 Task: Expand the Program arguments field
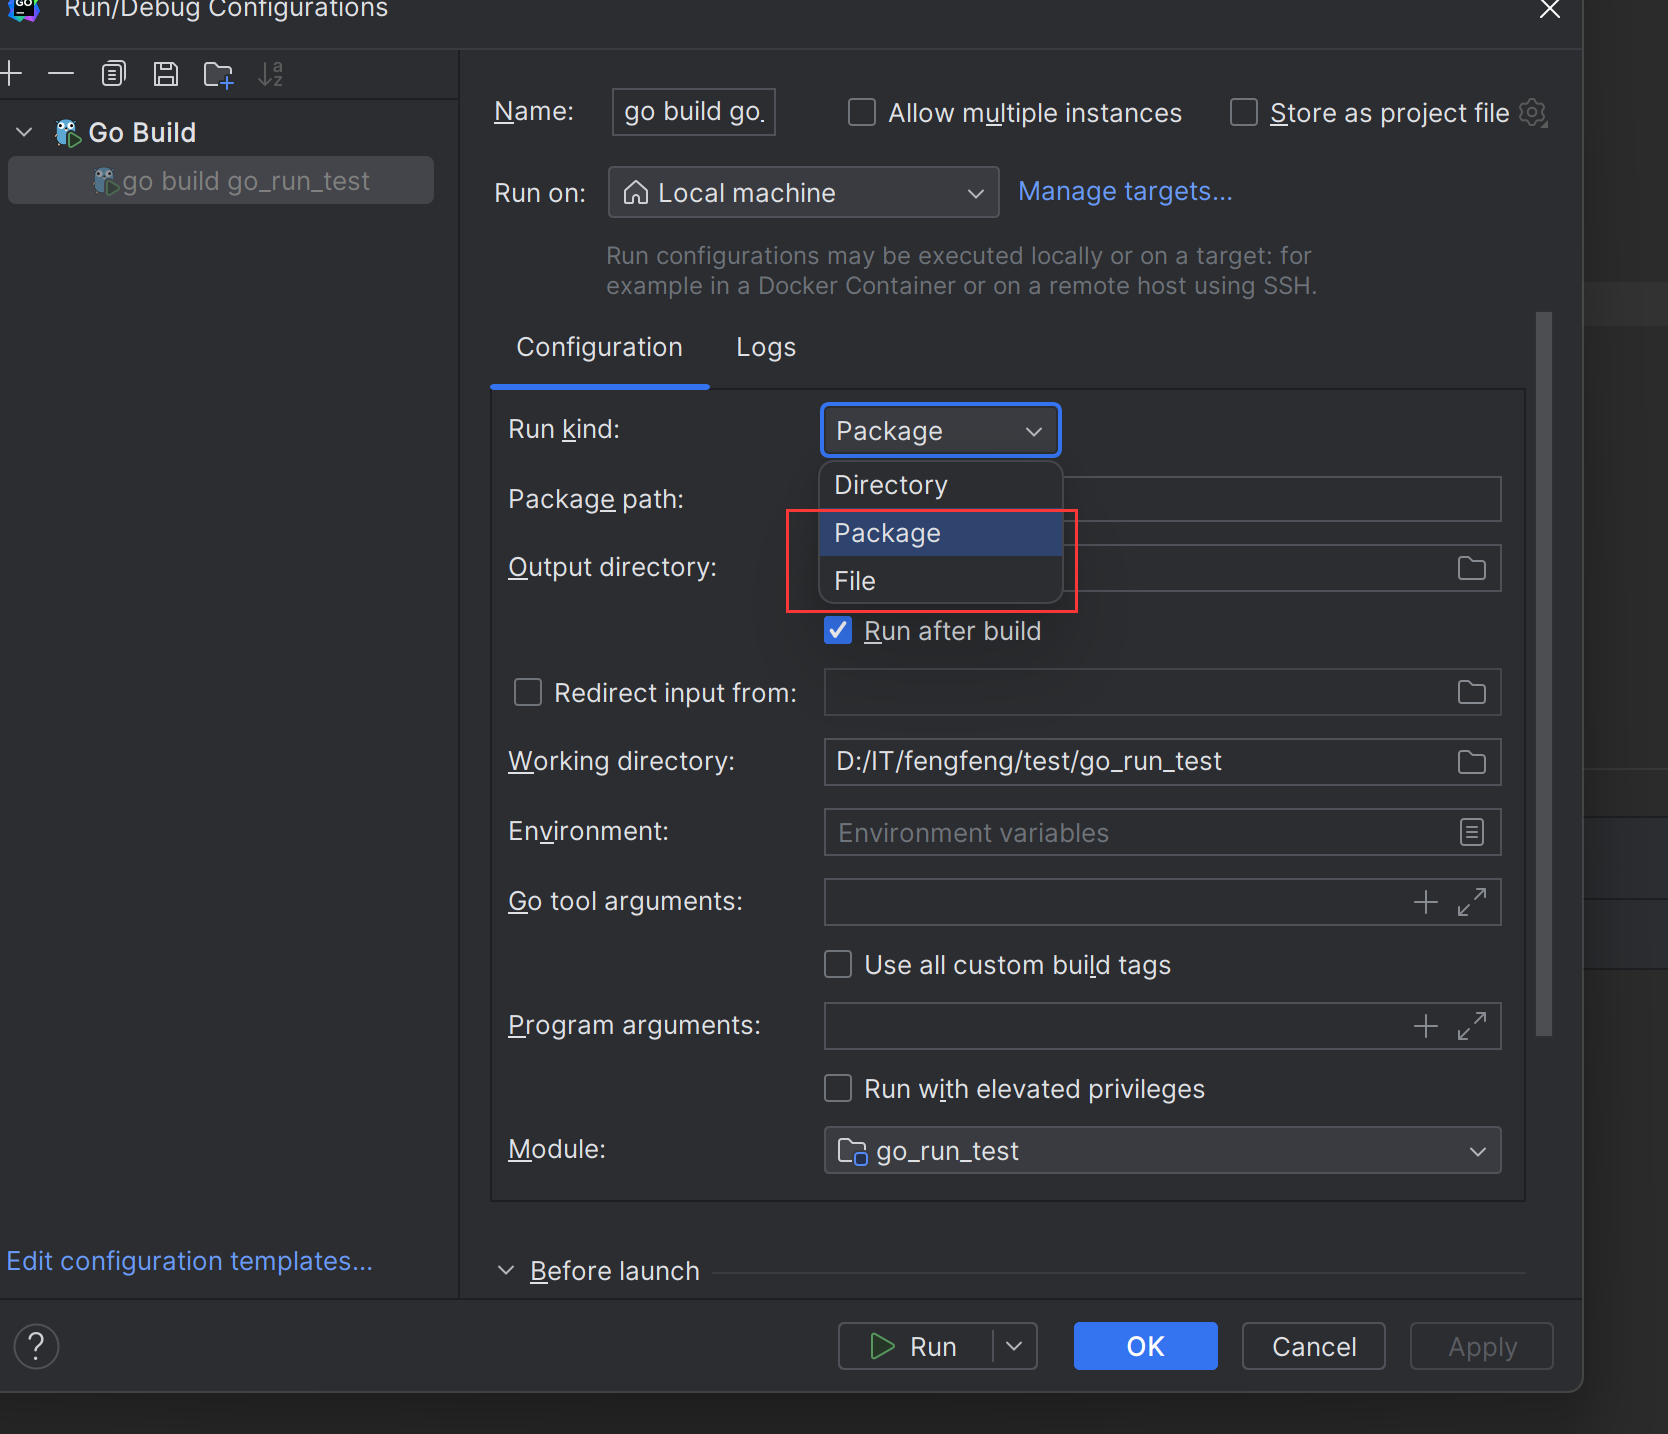[x=1471, y=1026]
